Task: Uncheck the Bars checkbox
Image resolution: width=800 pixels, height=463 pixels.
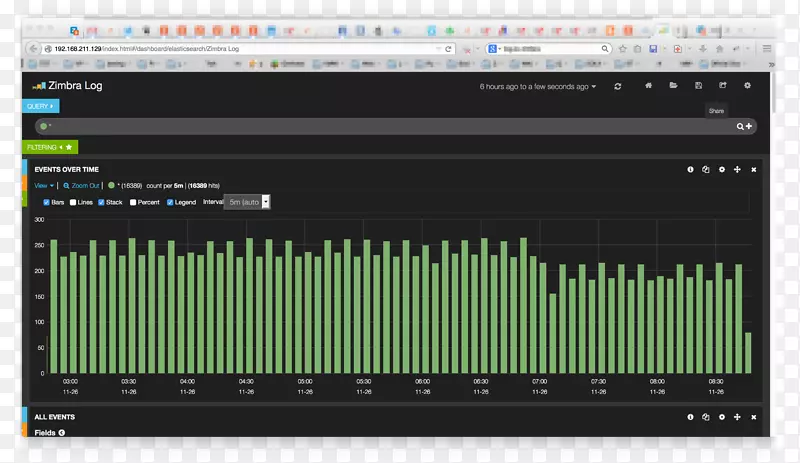Action: coord(46,202)
